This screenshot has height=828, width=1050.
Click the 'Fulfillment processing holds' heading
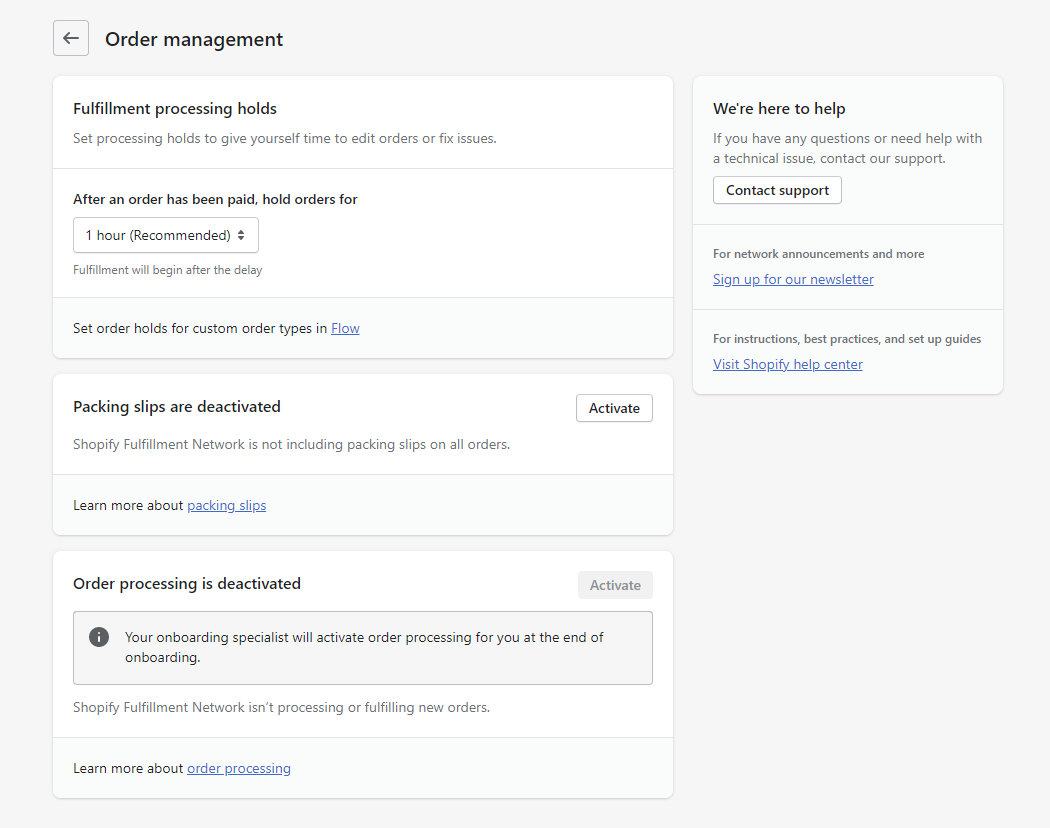(175, 108)
